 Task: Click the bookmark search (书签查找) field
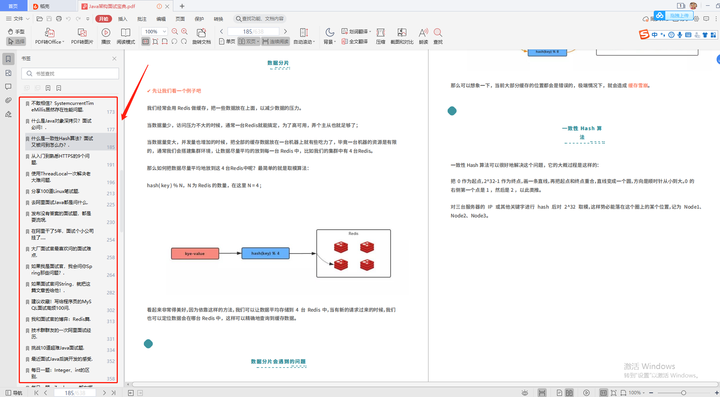coord(70,73)
